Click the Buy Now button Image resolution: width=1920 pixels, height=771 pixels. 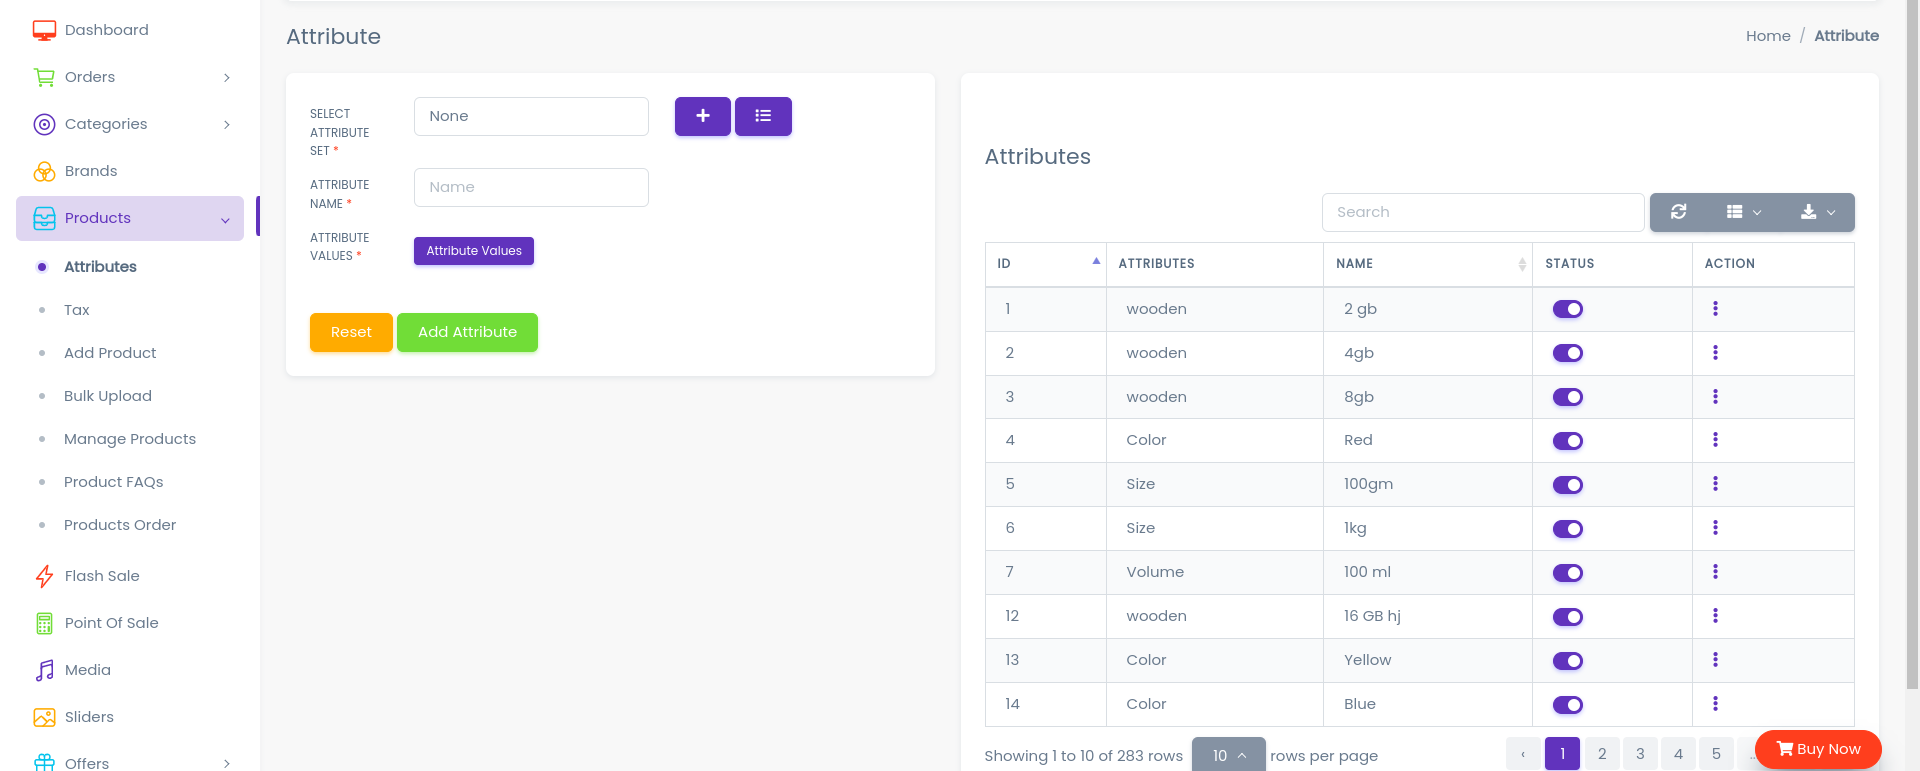click(1818, 749)
